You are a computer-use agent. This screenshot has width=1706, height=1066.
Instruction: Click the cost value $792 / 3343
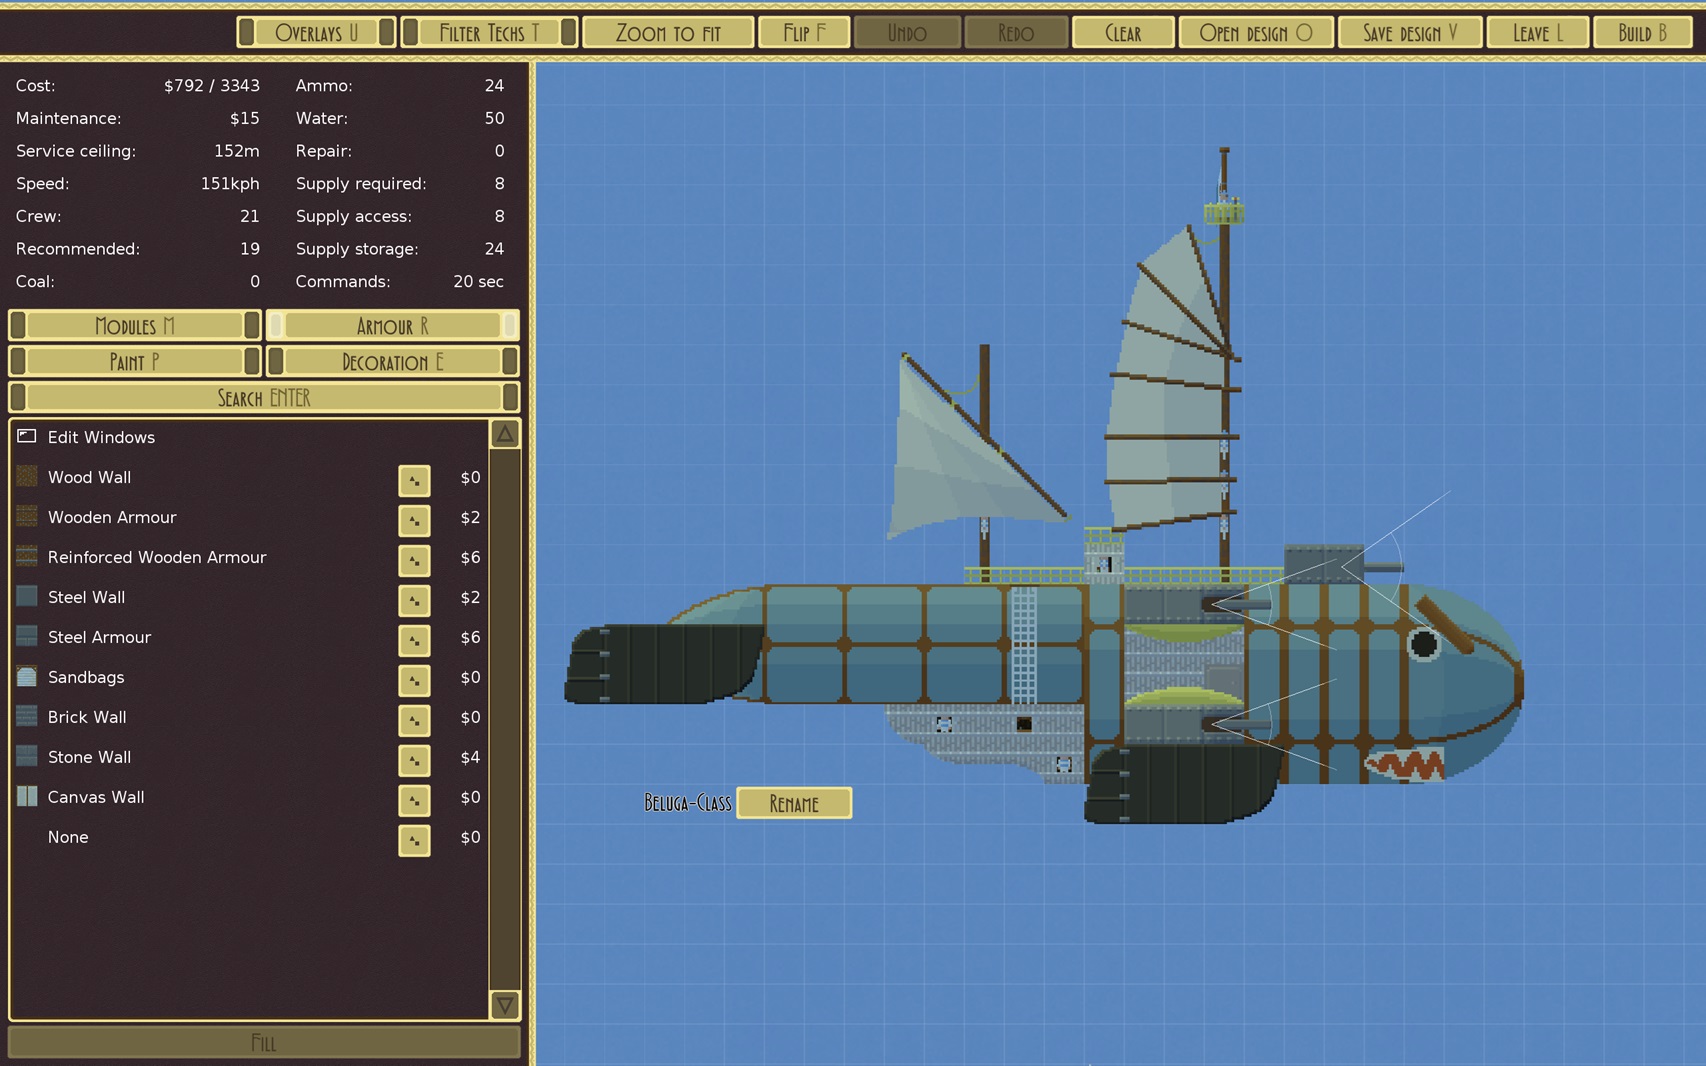[x=212, y=86]
